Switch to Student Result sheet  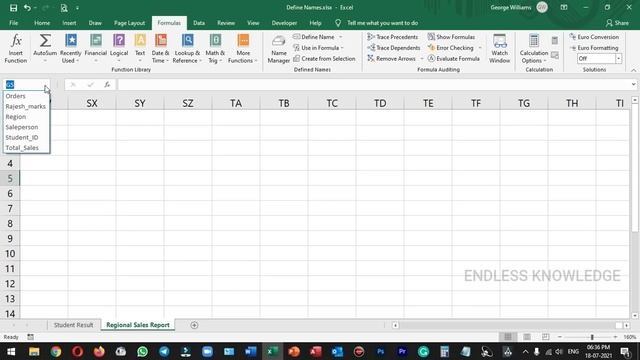coord(73,325)
